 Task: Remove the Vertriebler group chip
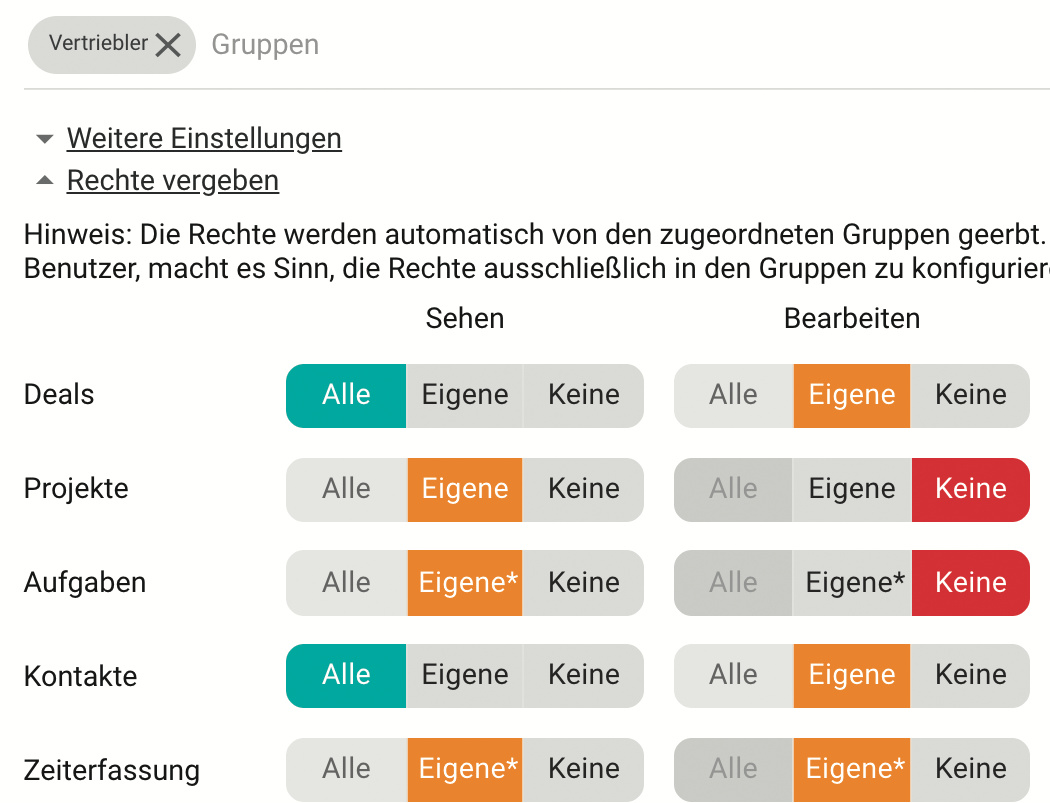[x=168, y=45]
